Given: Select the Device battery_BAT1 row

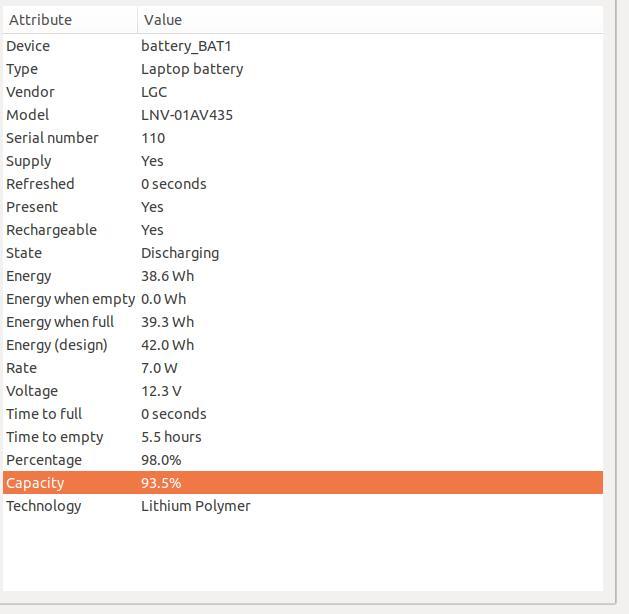Looking at the screenshot, I should [x=303, y=46].
